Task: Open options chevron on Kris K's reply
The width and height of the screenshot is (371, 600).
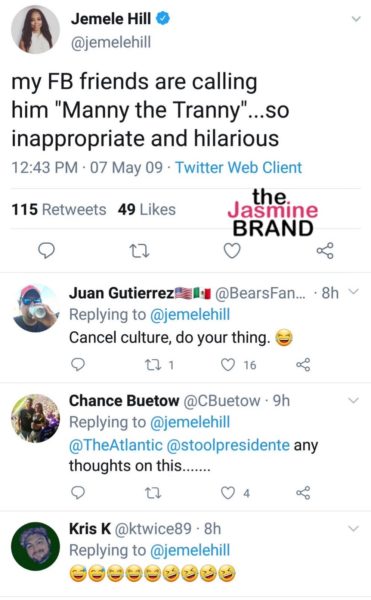Action: [354, 529]
